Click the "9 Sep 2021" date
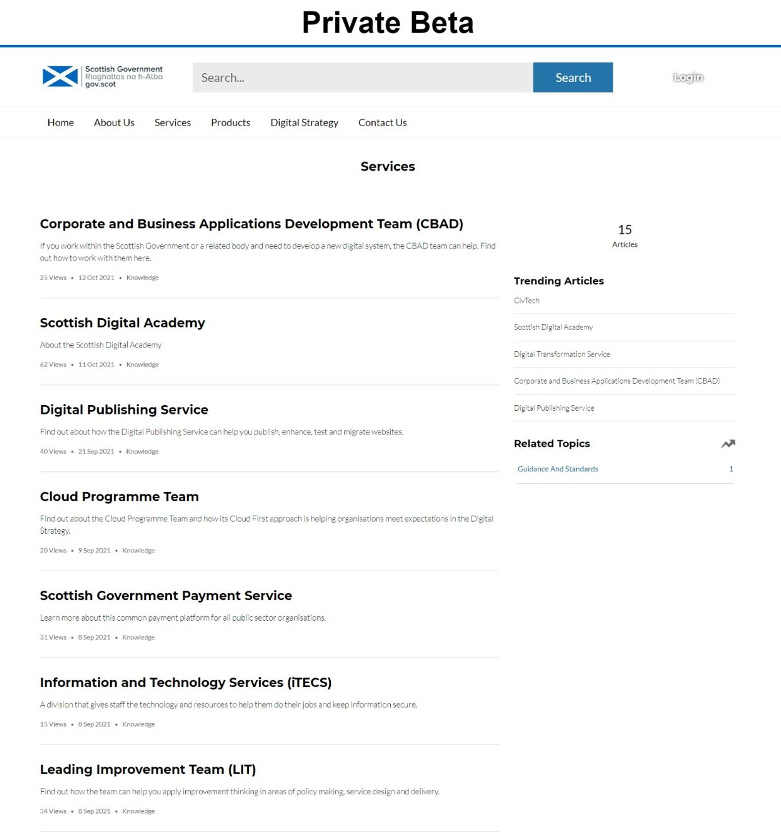 (x=94, y=550)
